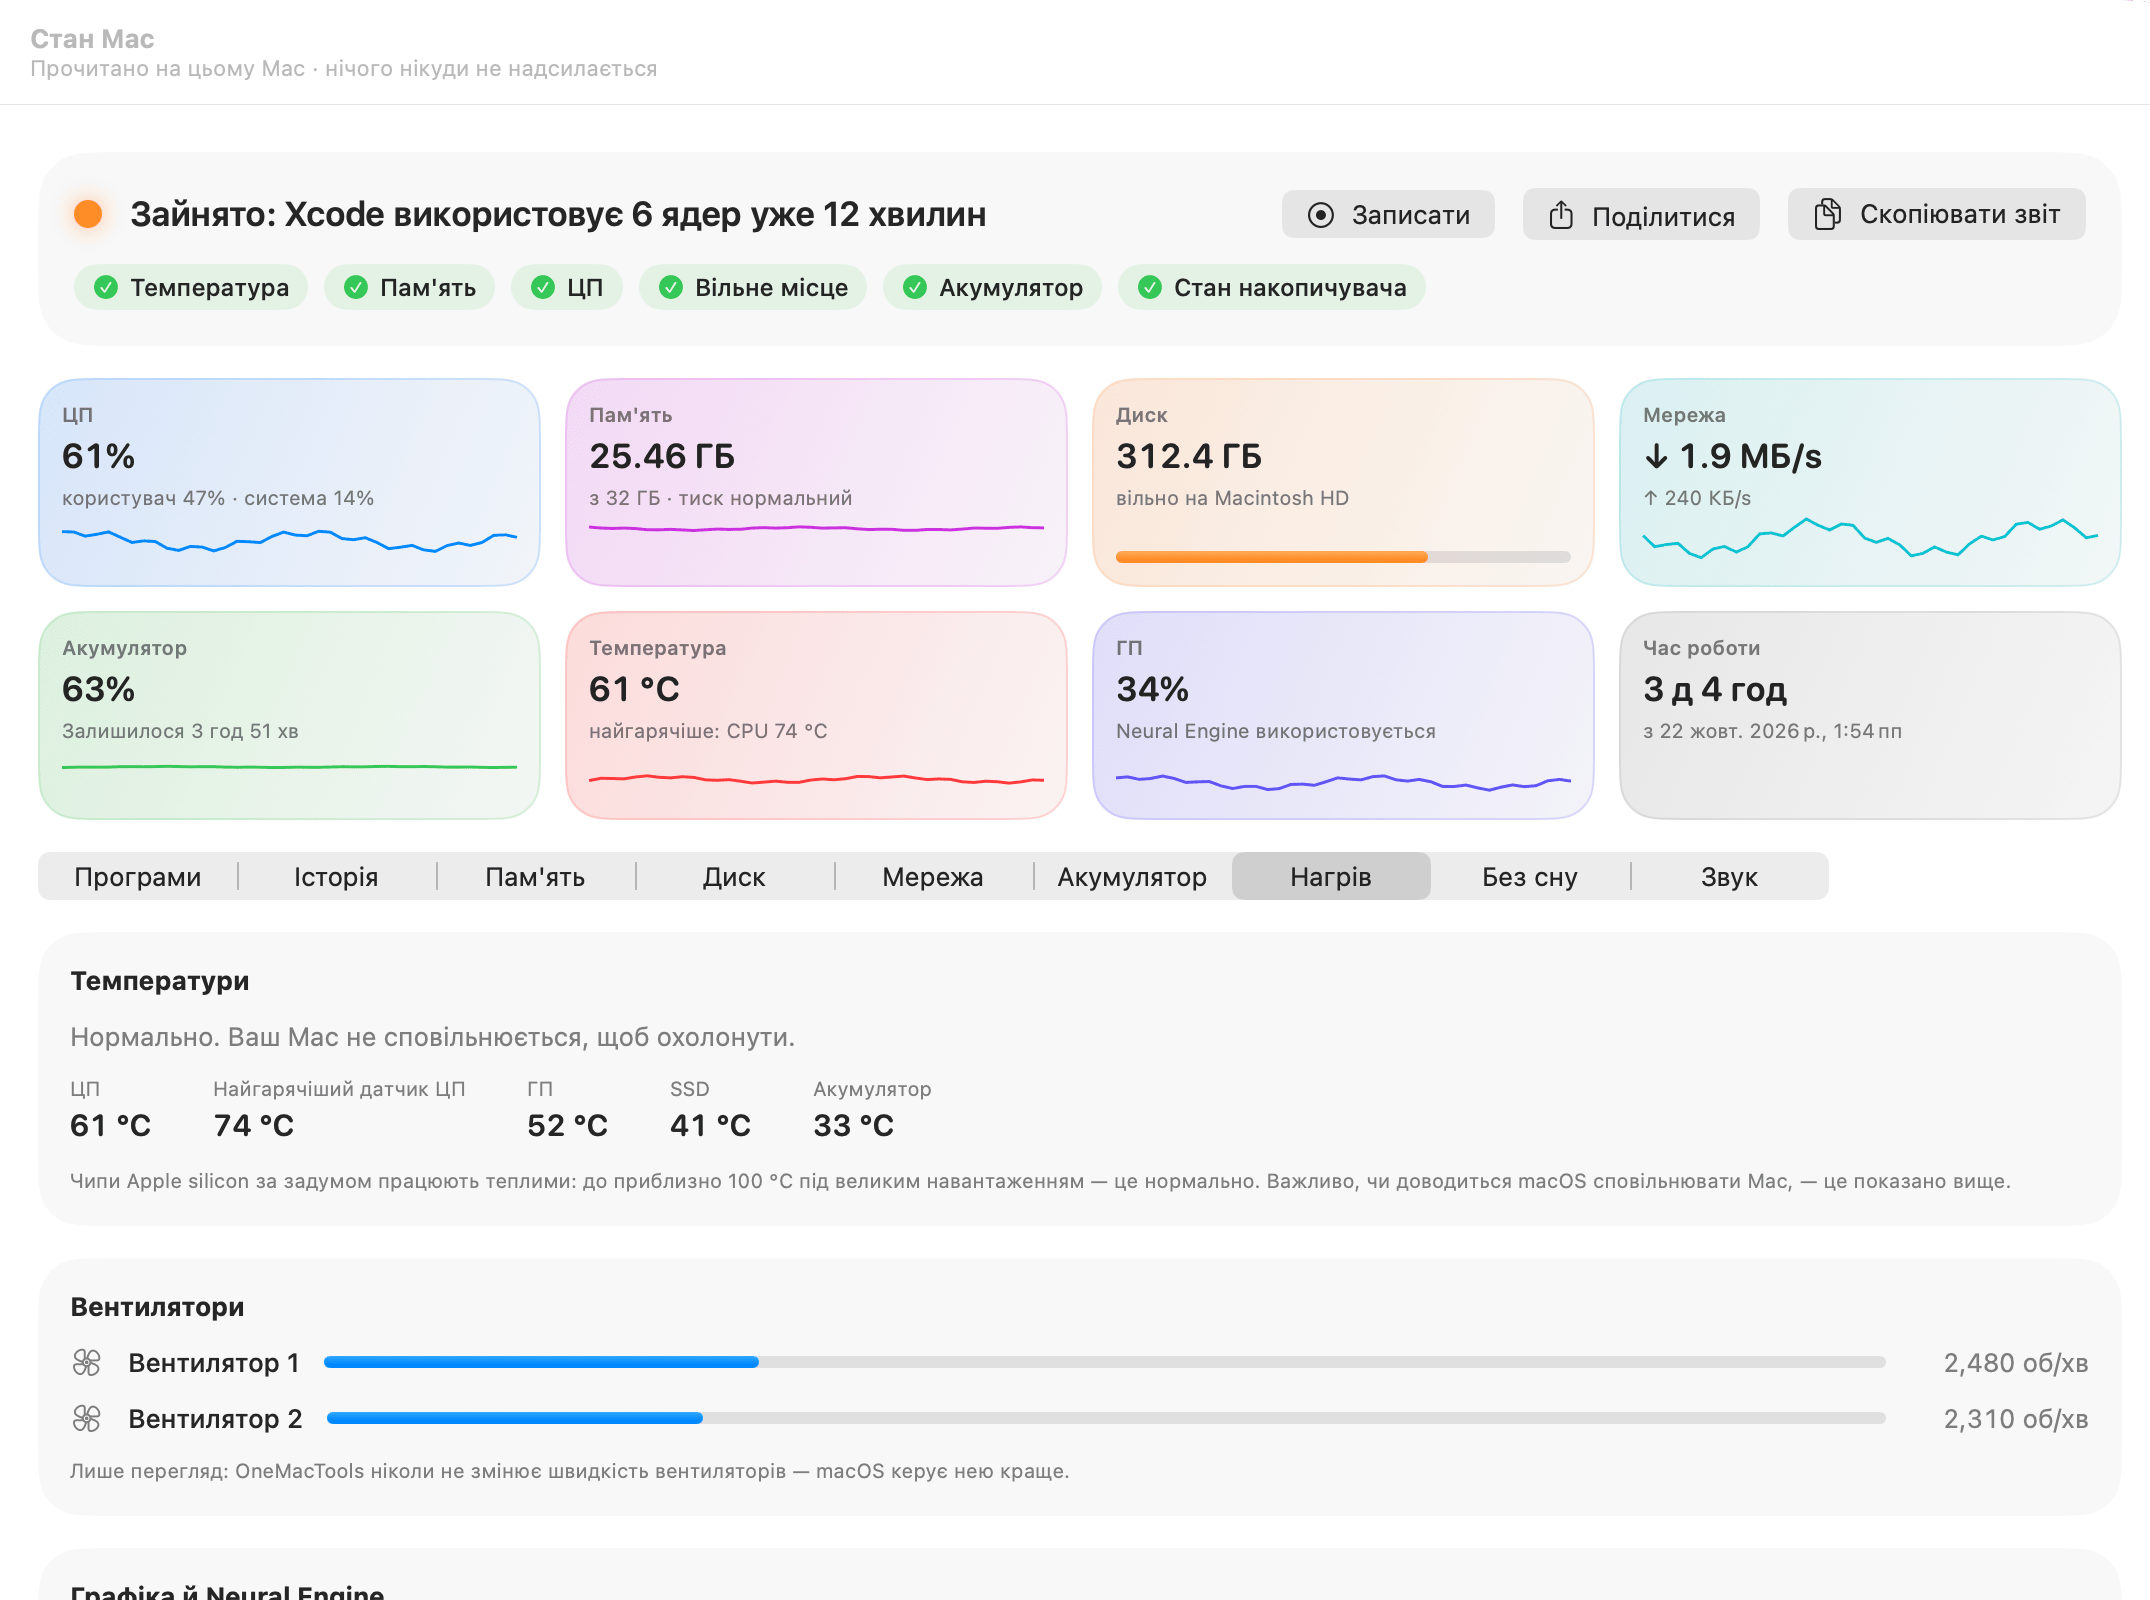
Task: Click the Вентилятор 1 speed bar
Action: 1105,1362
